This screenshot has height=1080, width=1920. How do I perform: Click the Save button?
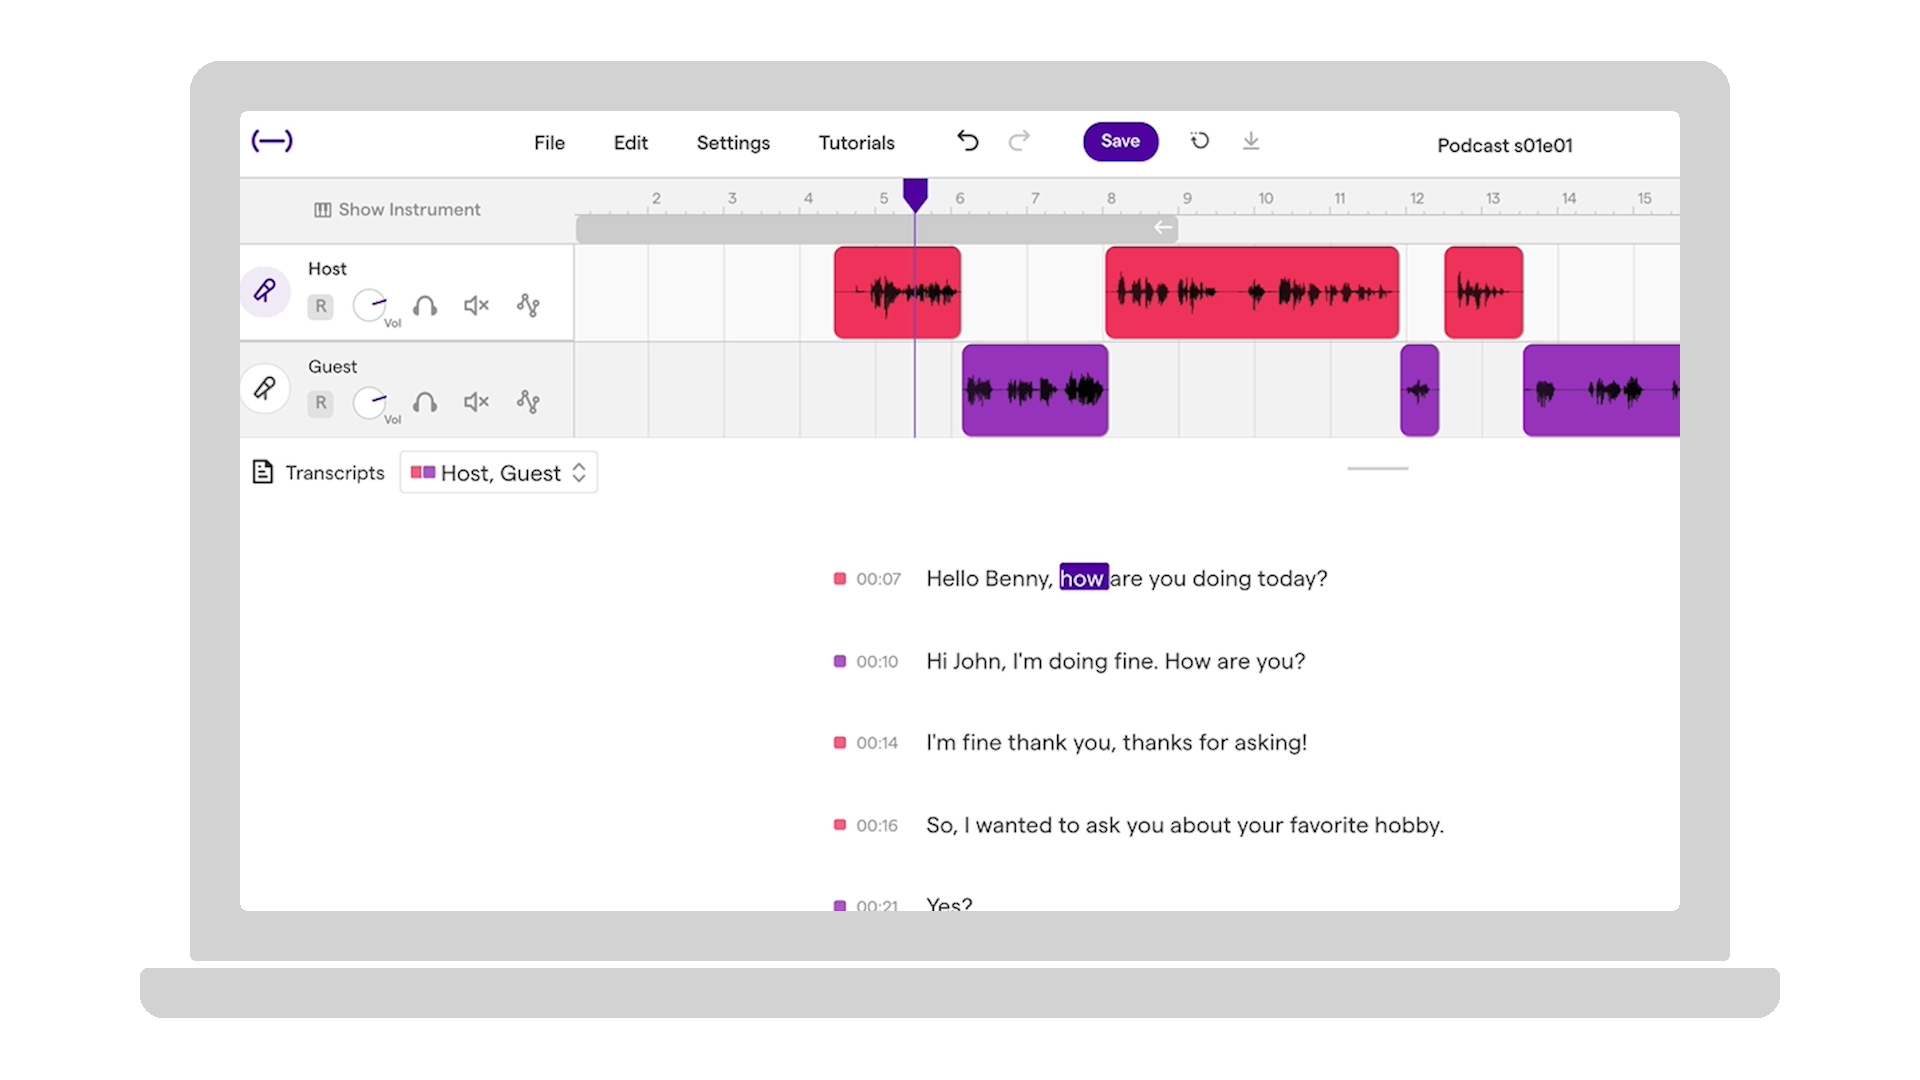(1120, 141)
